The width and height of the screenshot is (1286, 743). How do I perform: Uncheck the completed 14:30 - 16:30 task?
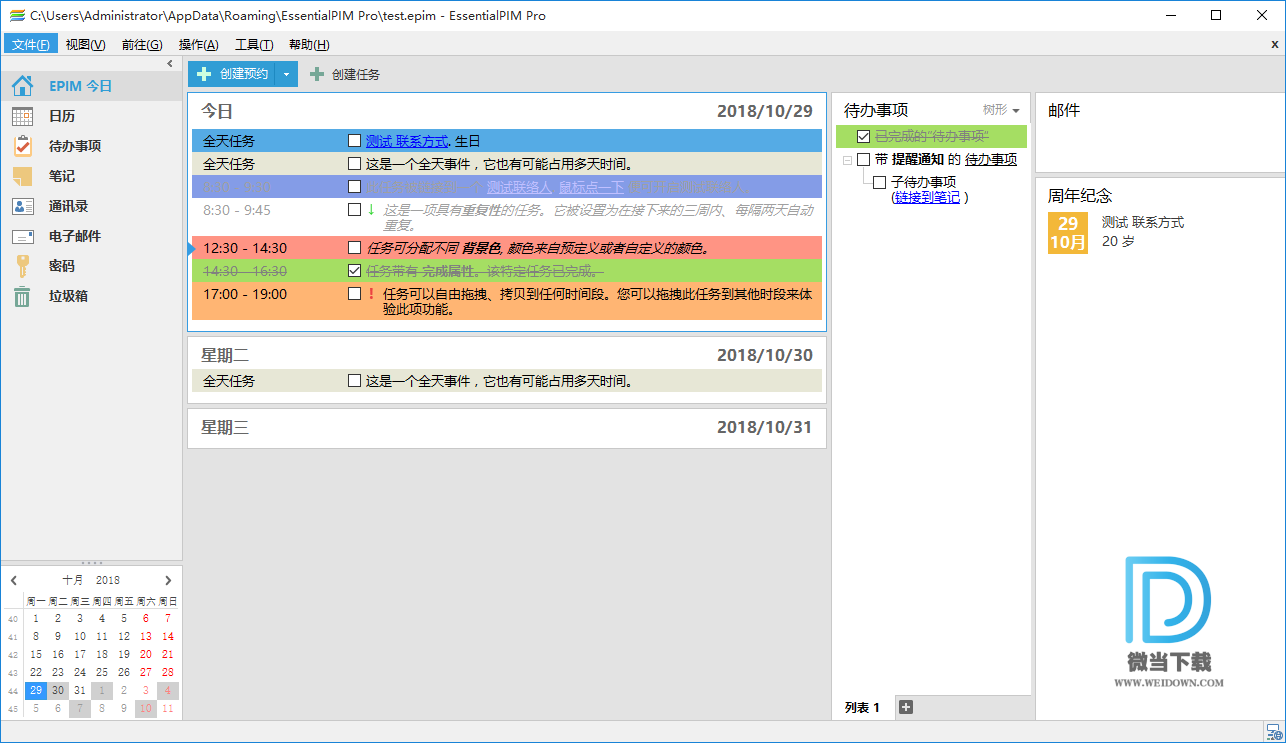pos(354,271)
